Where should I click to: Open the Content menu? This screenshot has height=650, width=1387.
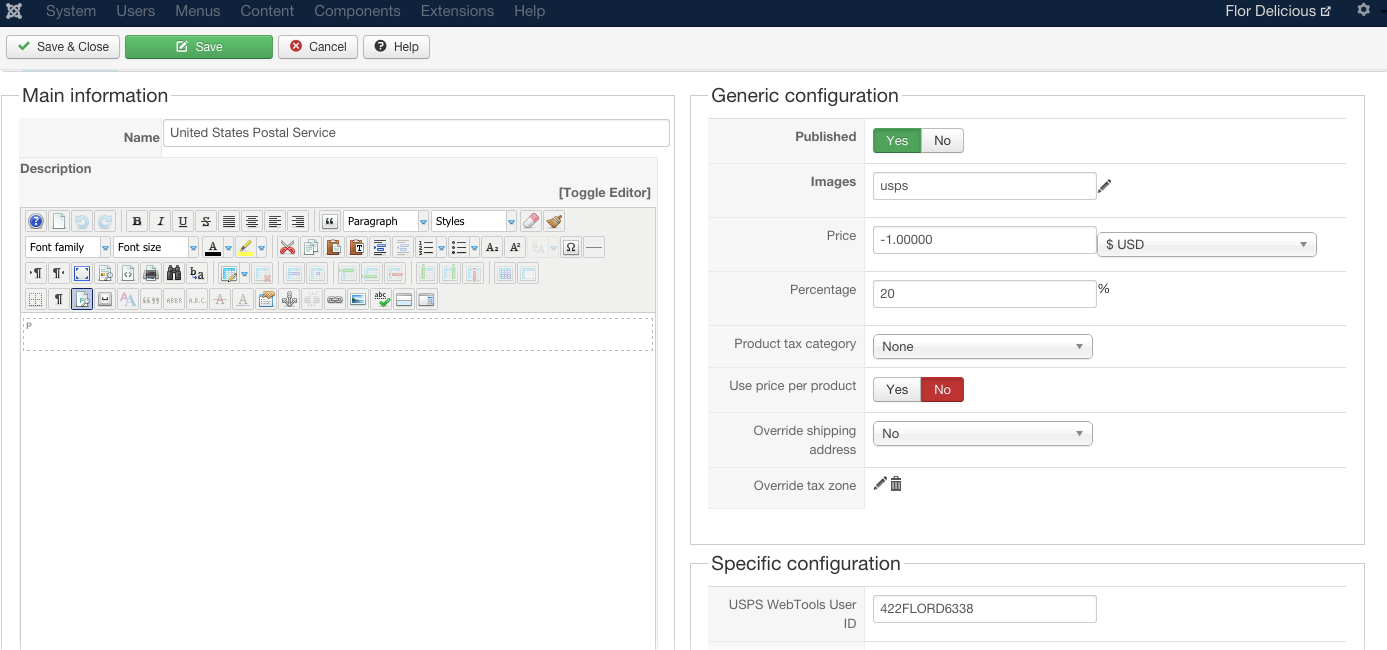pos(267,11)
